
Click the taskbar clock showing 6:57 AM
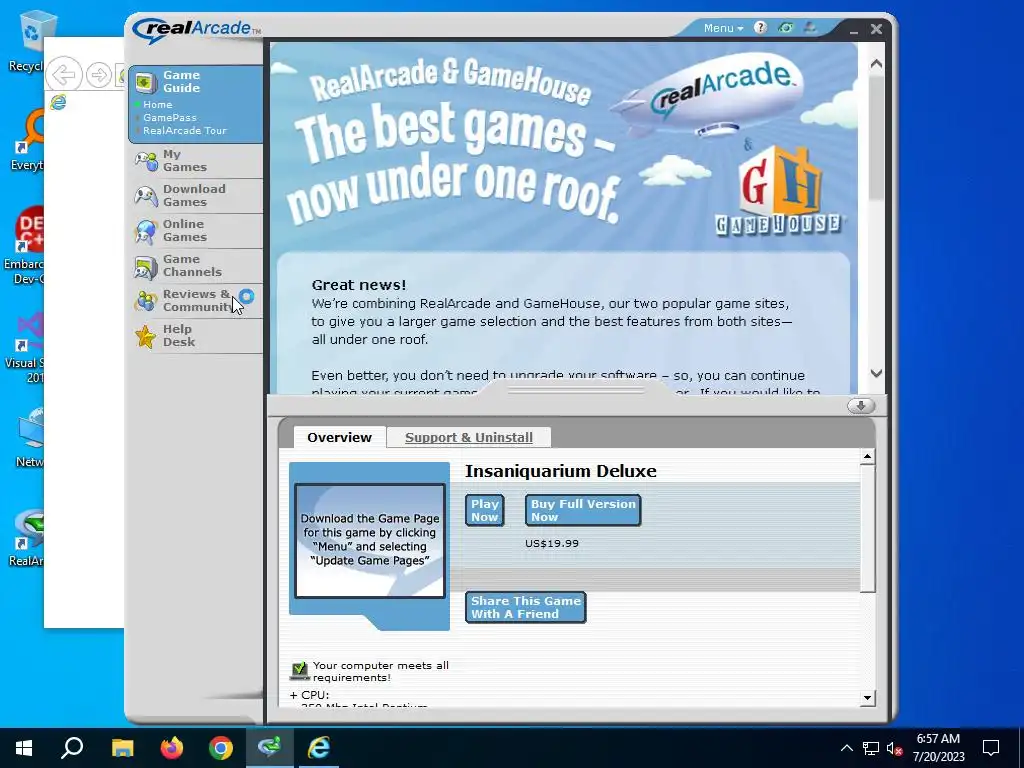[938, 748]
